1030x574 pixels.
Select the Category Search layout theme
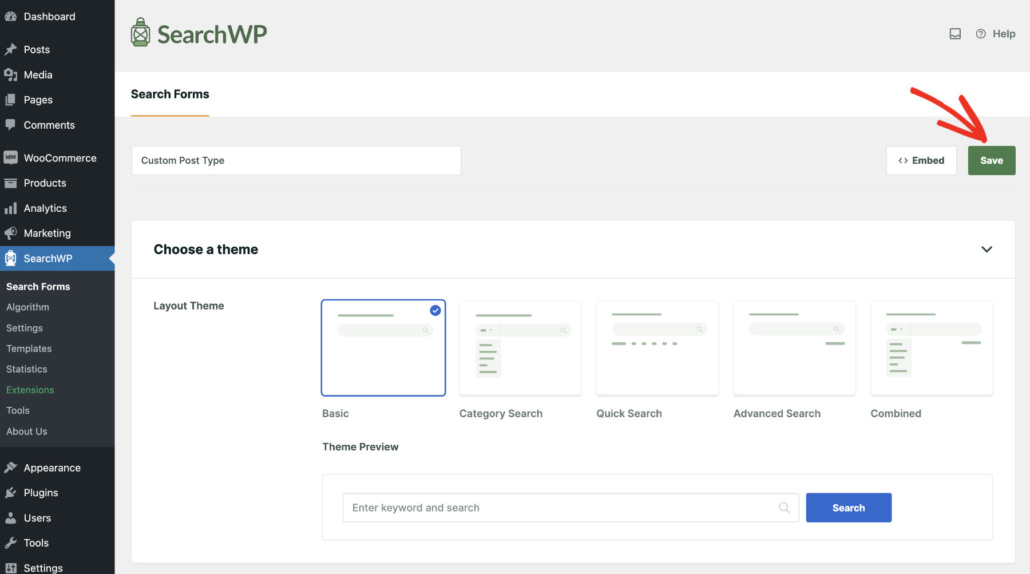point(520,348)
